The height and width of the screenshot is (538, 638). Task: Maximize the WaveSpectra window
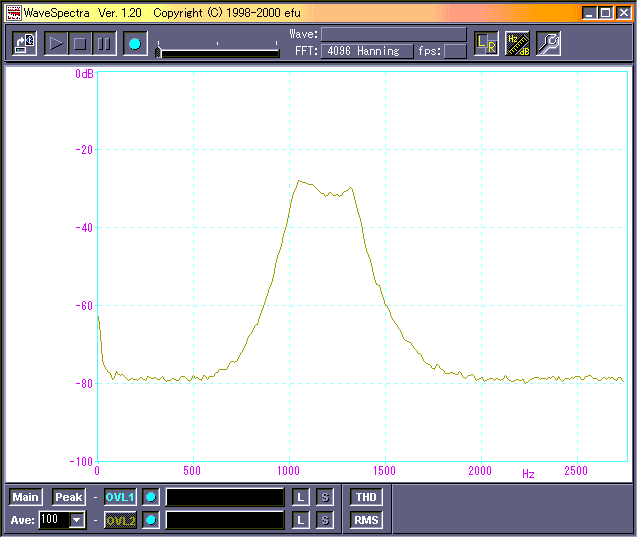[605, 13]
